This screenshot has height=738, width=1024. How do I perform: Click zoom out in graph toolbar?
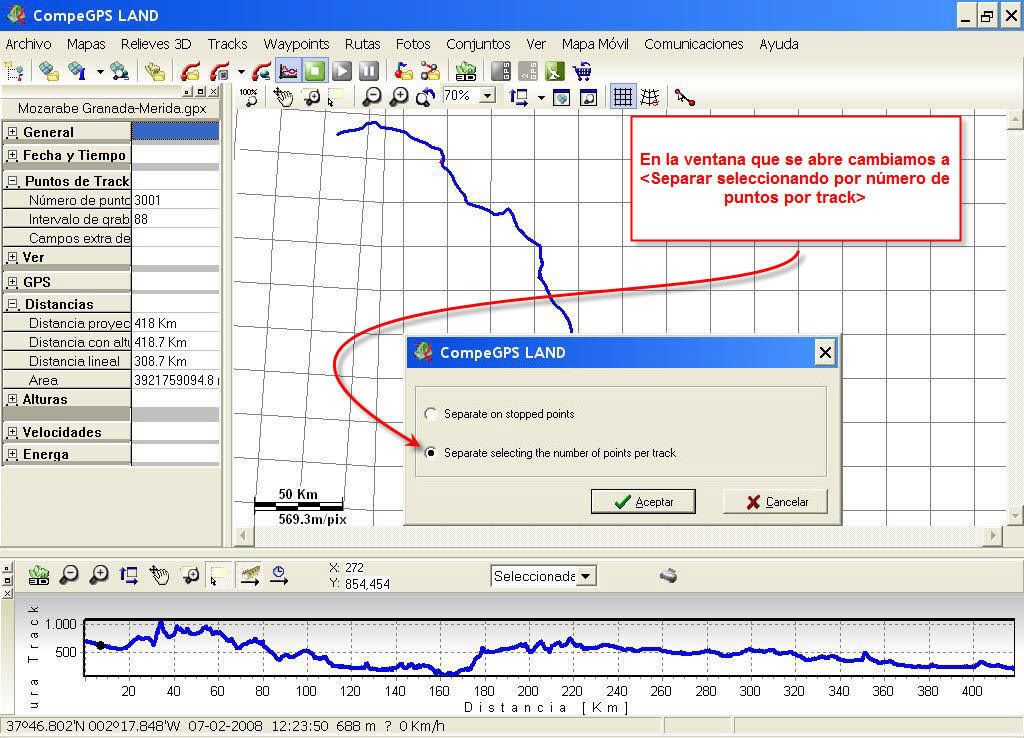pos(69,575)
